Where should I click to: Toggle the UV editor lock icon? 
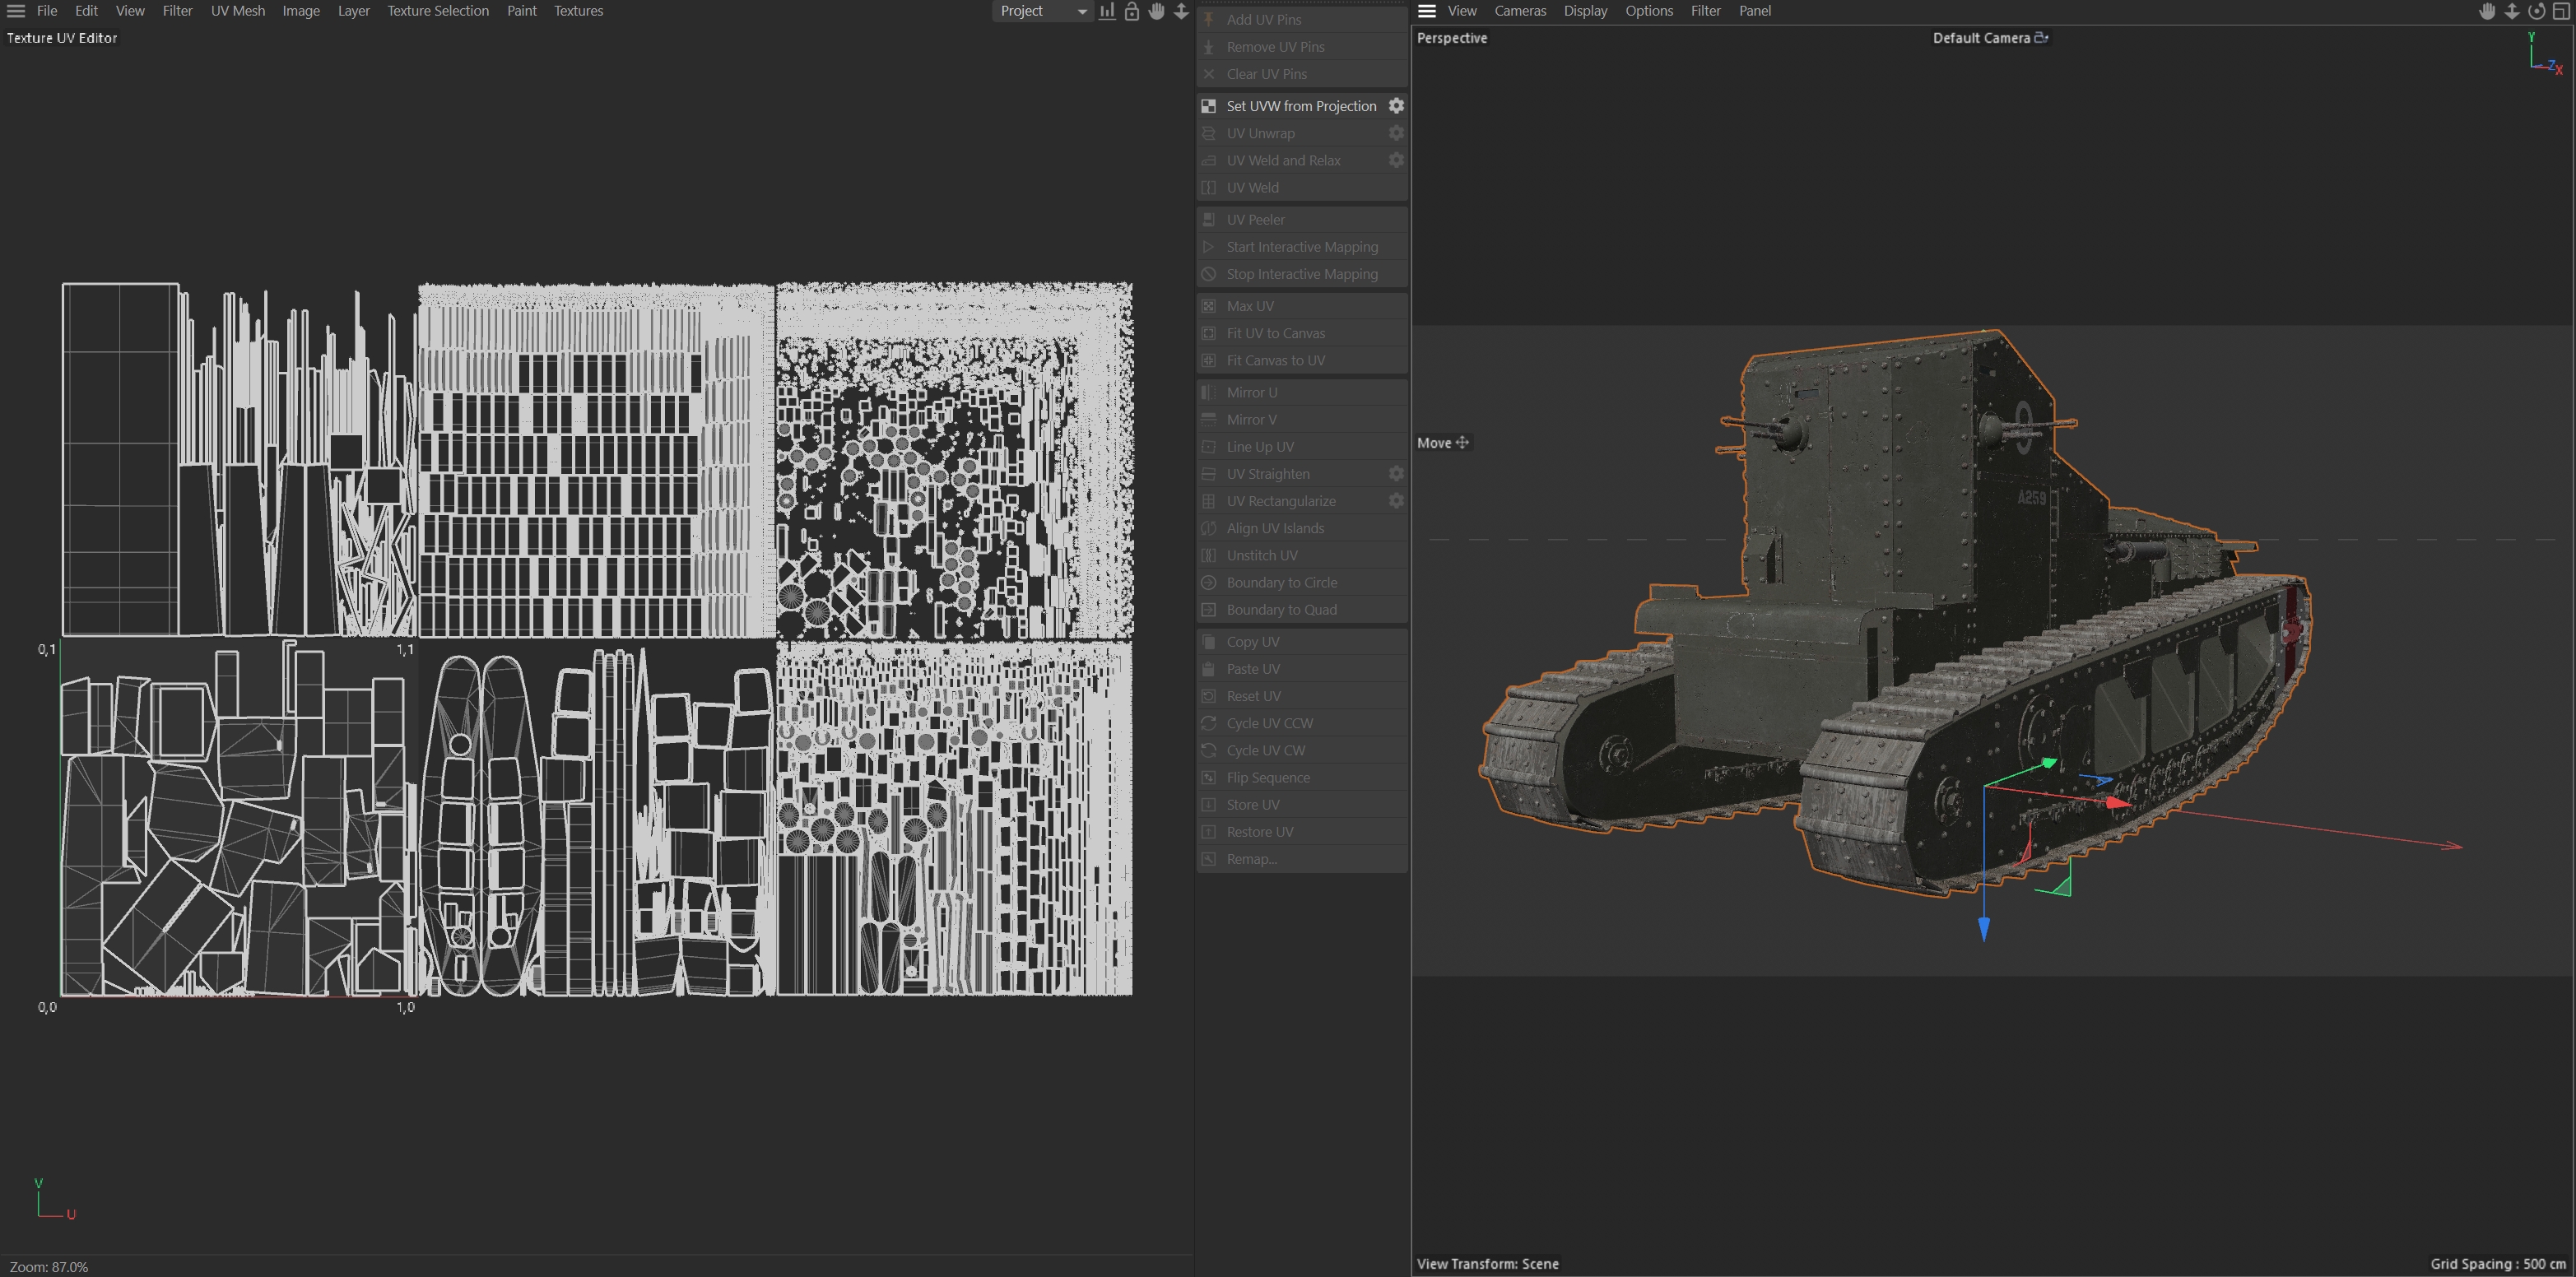click(1132, 11)
